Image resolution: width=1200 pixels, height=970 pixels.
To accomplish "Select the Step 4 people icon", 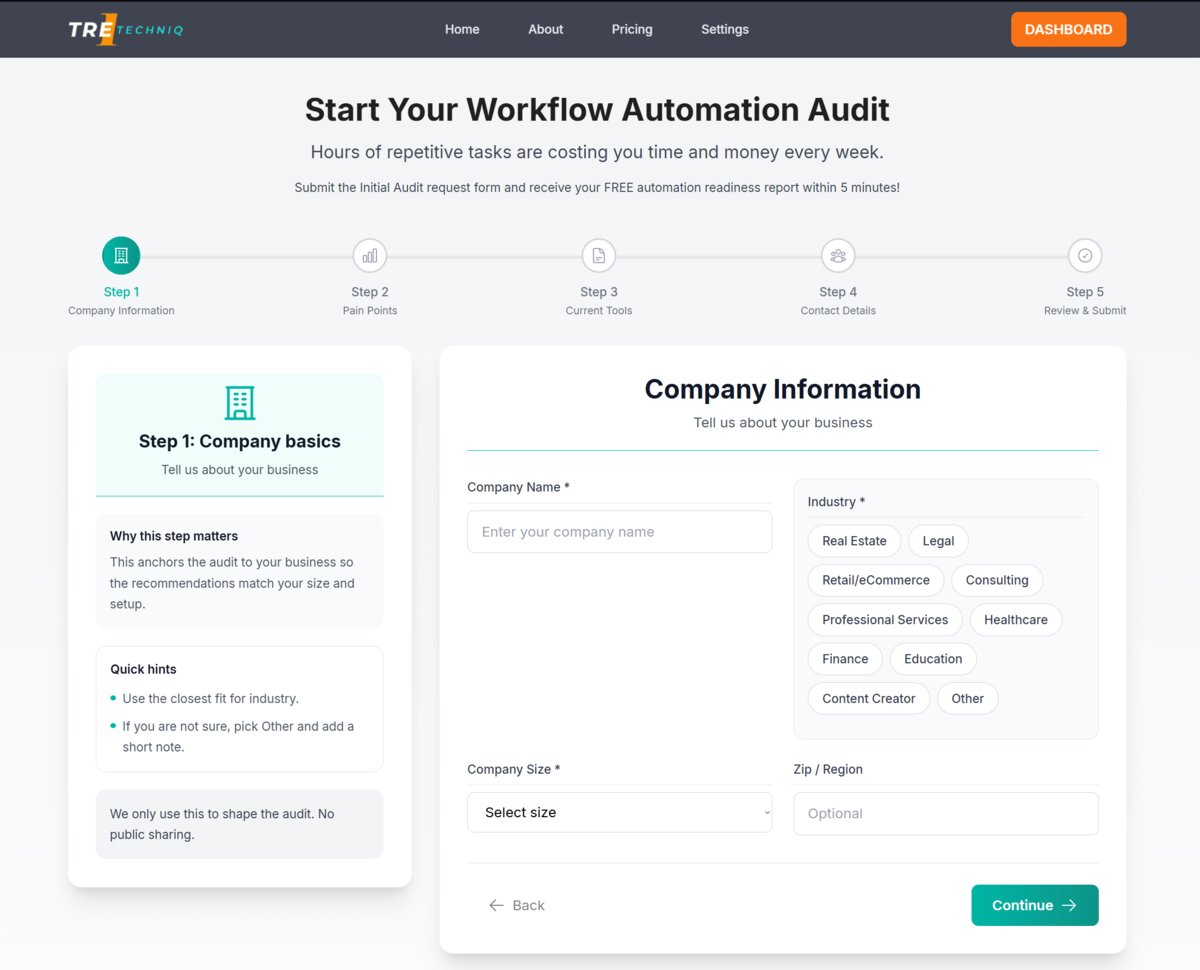I will coord(838,256).
